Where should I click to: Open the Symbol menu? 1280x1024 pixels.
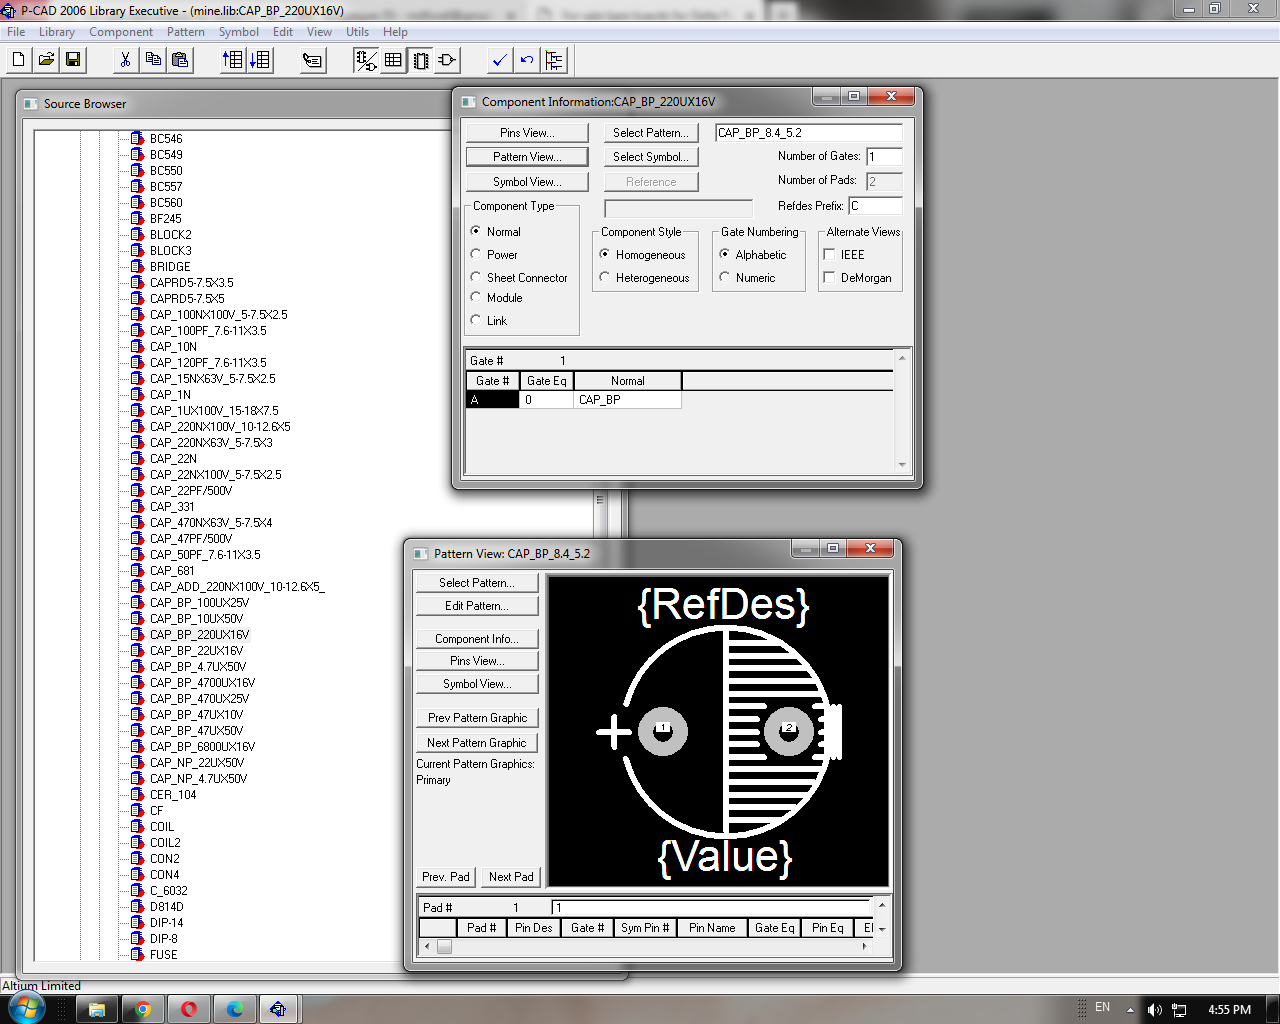(239, 32)
